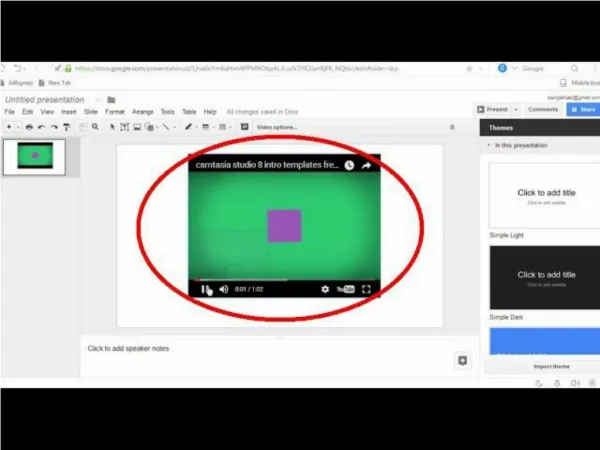600x450 pixels.
Task: Click the add comment button near notes
Action: 462,360
